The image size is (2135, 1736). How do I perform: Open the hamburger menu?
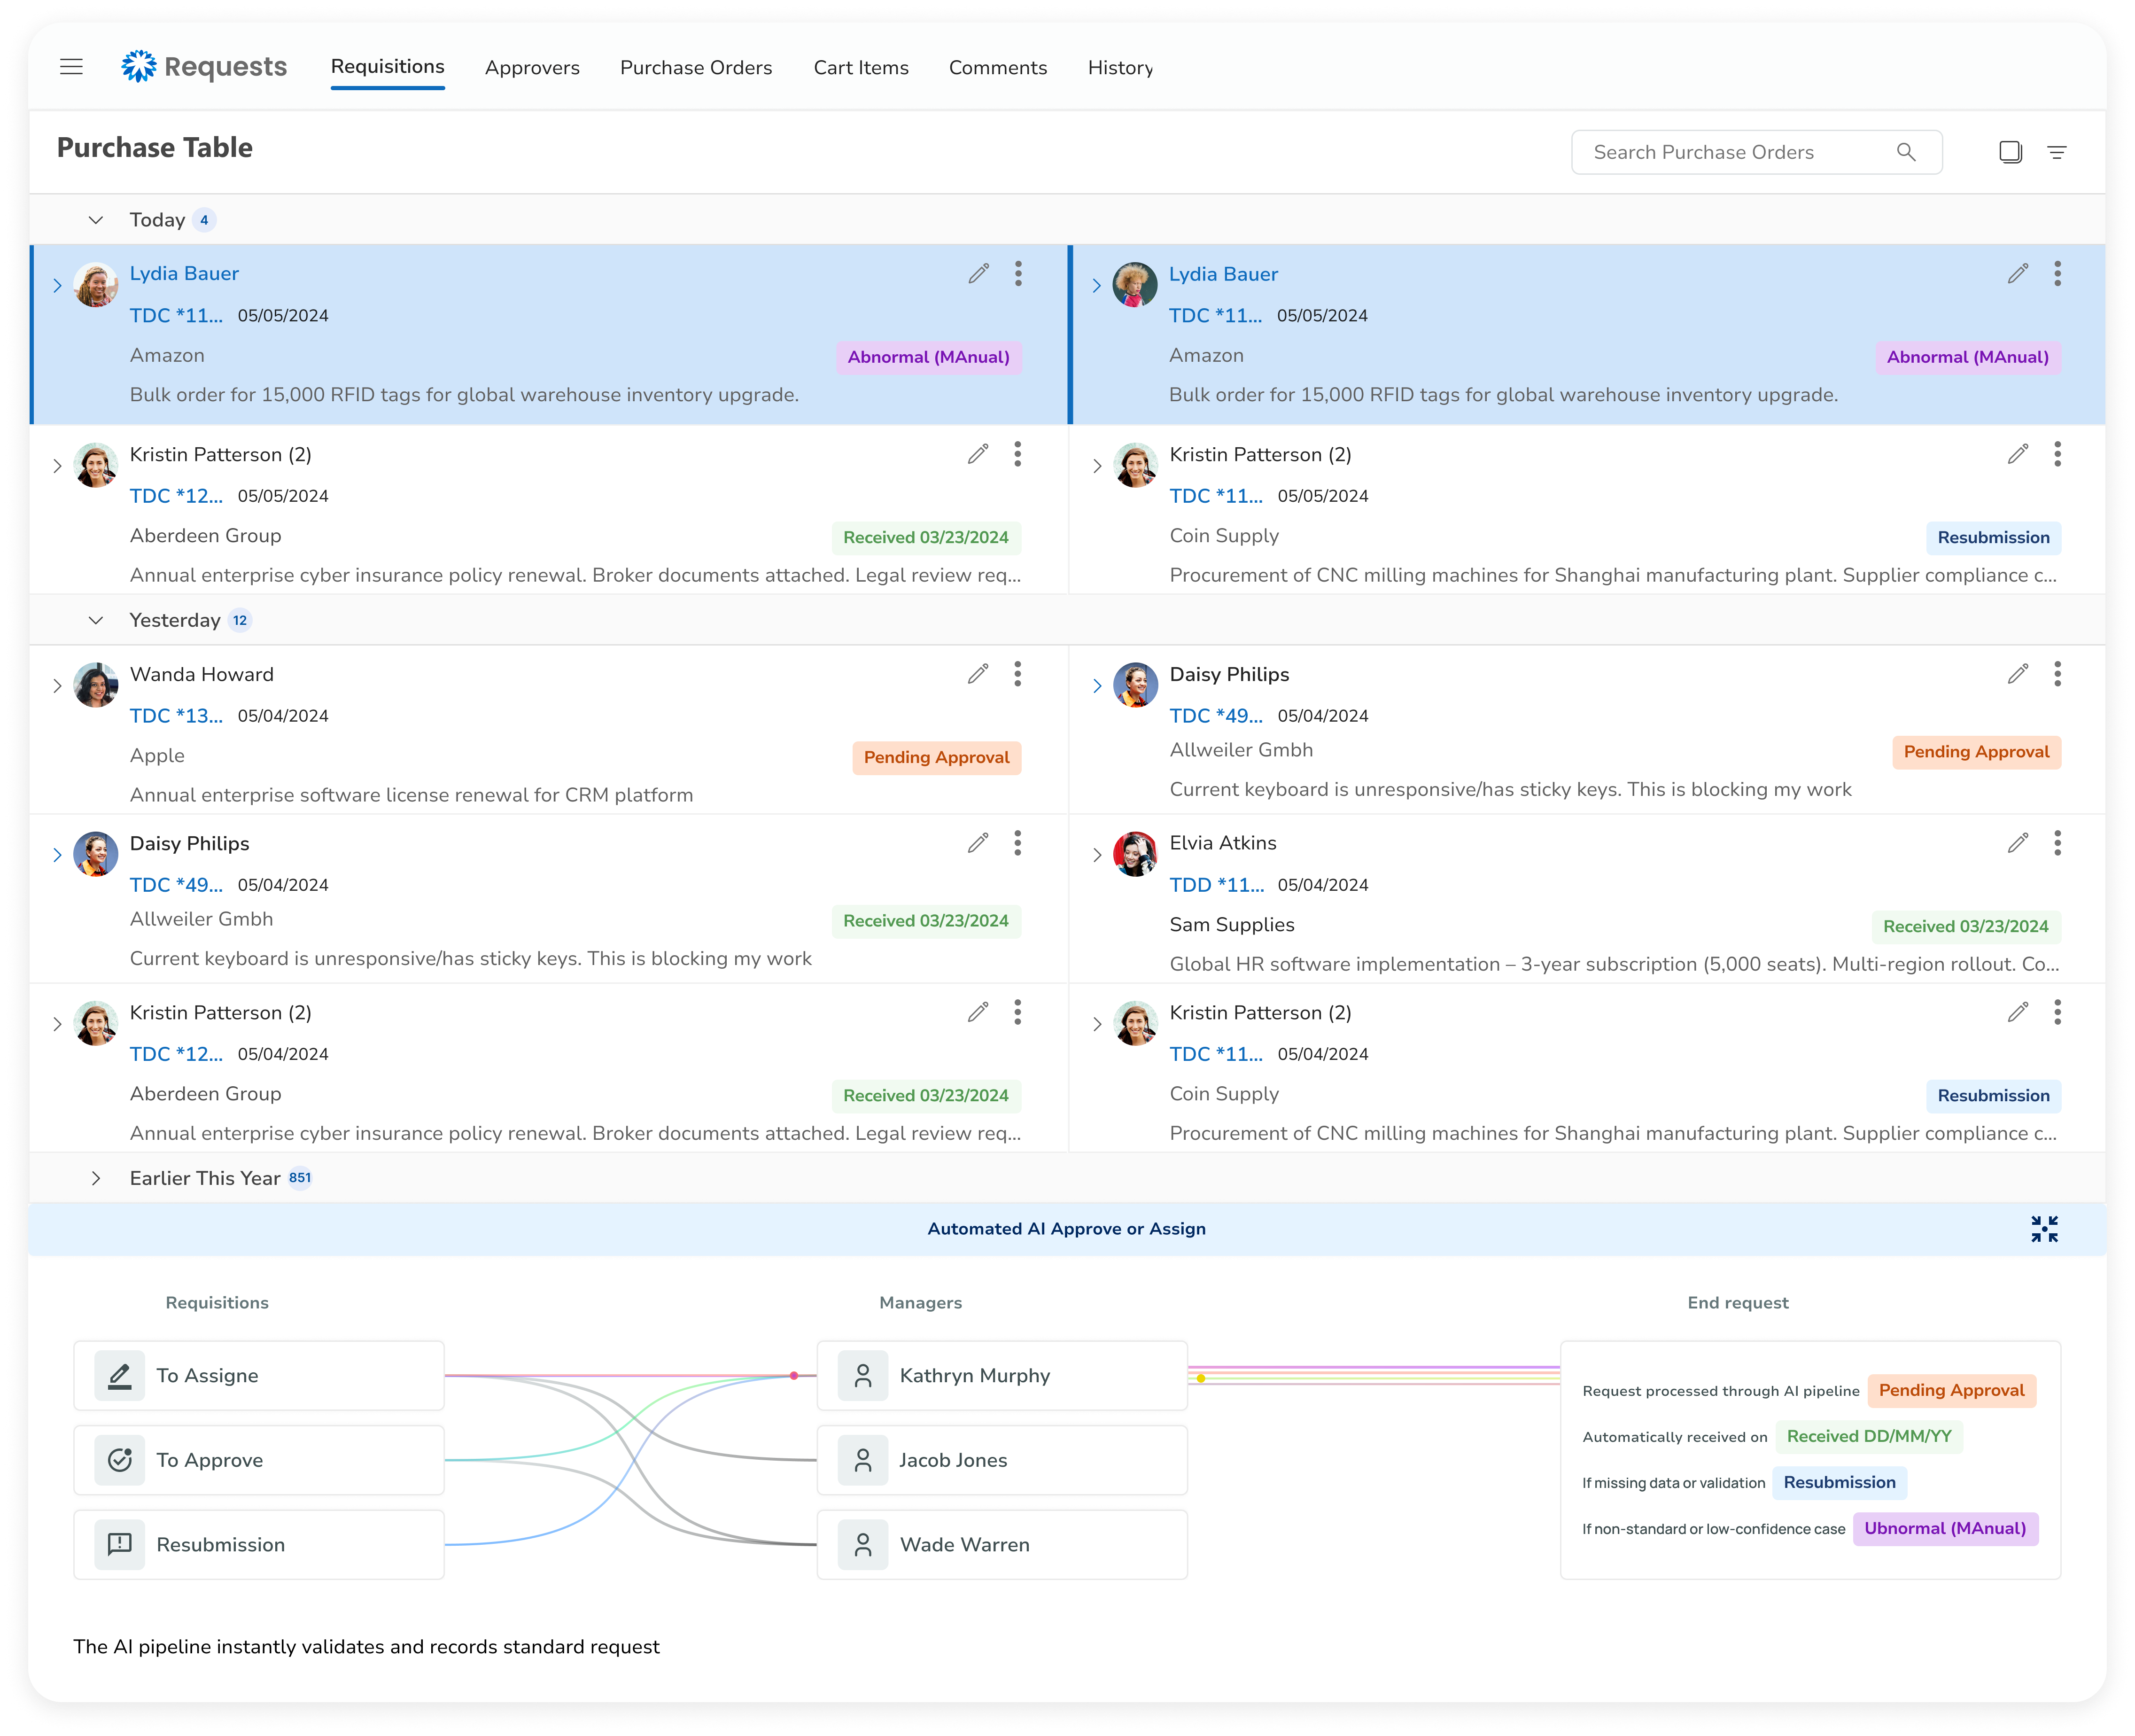point(71,67)
